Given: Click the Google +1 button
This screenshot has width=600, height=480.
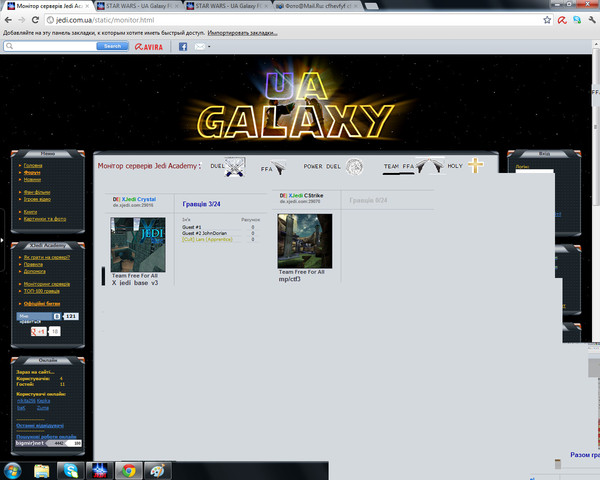Looking at the screenshot, I should (39, 331).
